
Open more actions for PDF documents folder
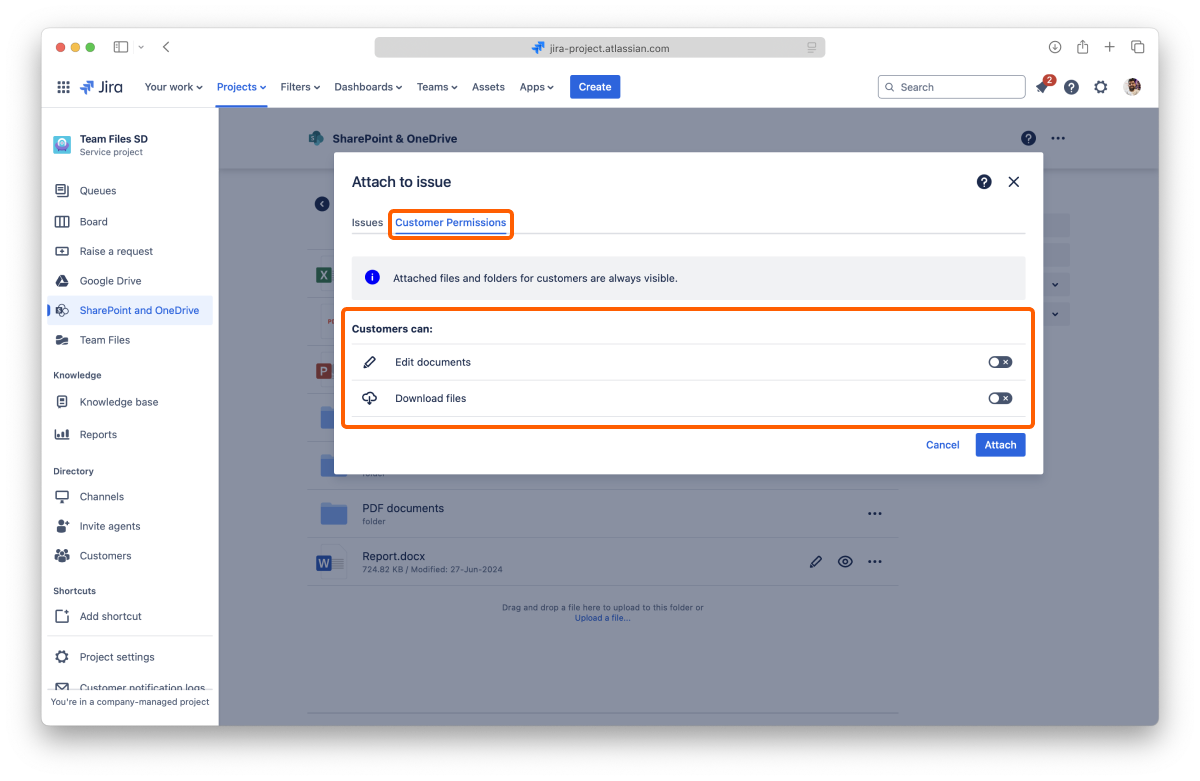pos(874,514)
